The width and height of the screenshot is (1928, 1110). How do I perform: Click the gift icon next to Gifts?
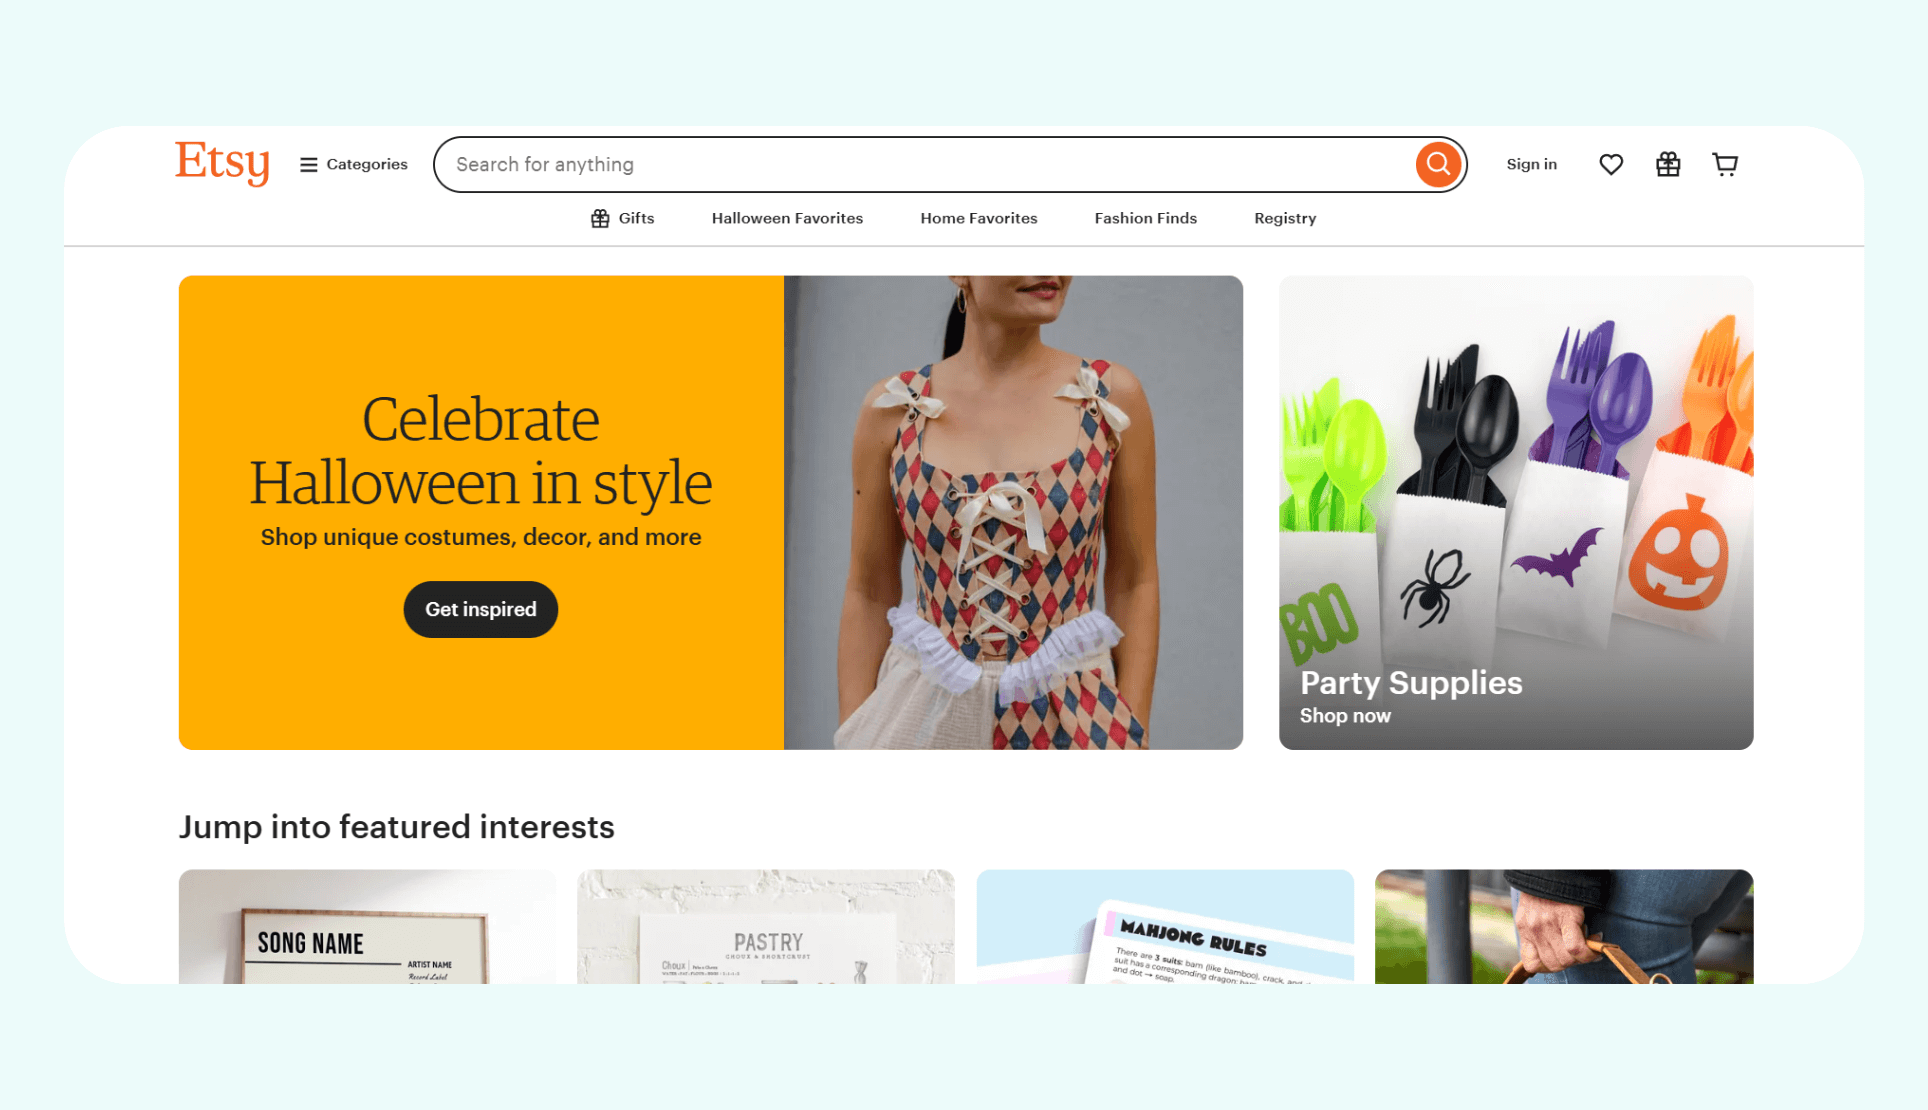pos(600,219)
